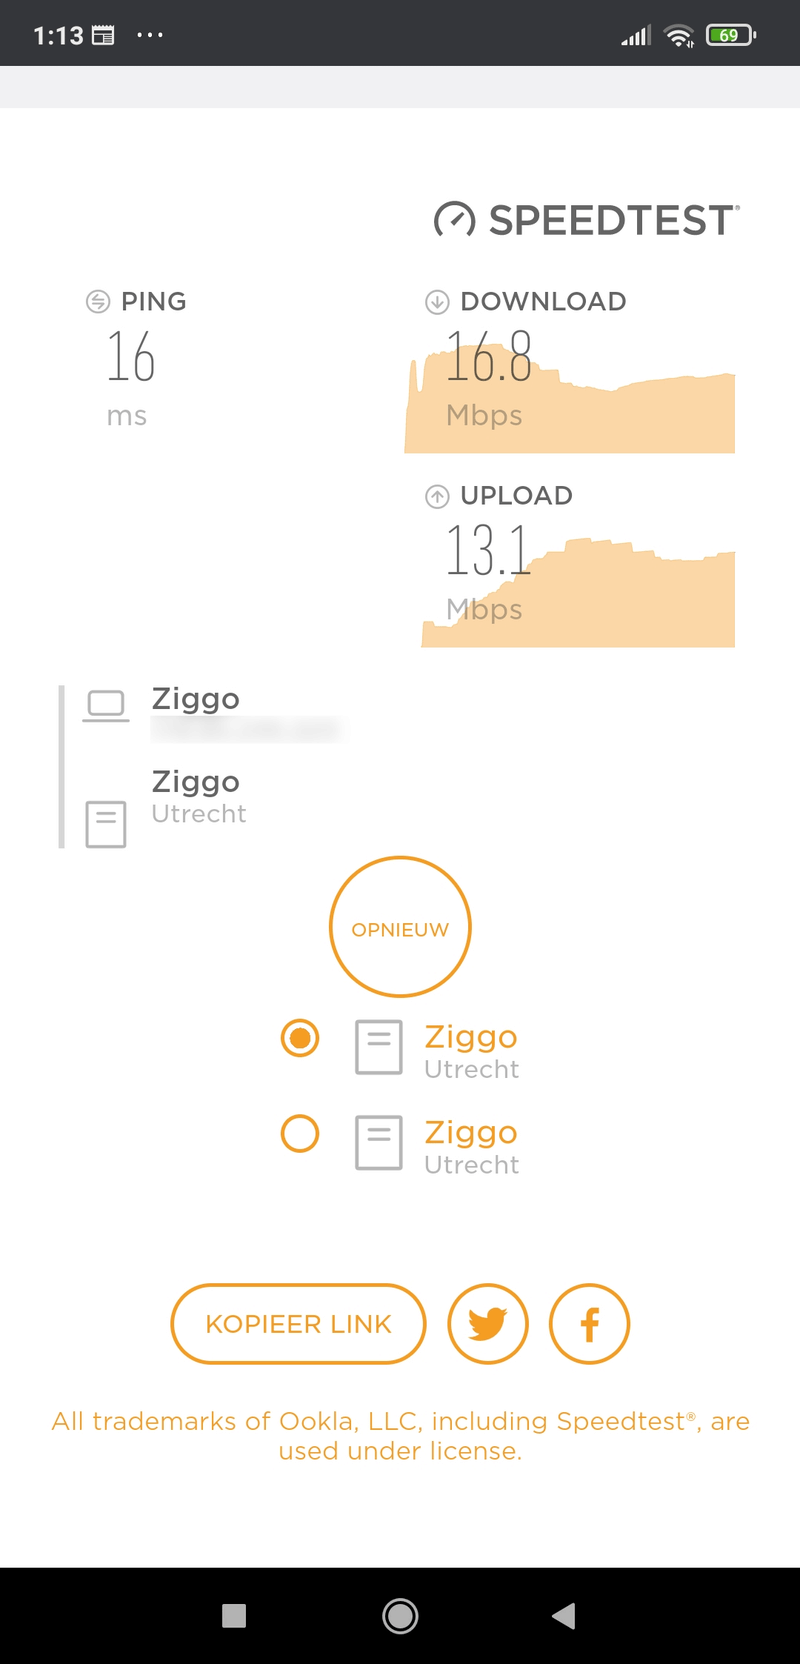This screenshot has height=1664, width=800.
Task: Click the Speedtest gauge logo icon
Action: tap(454, 220)
